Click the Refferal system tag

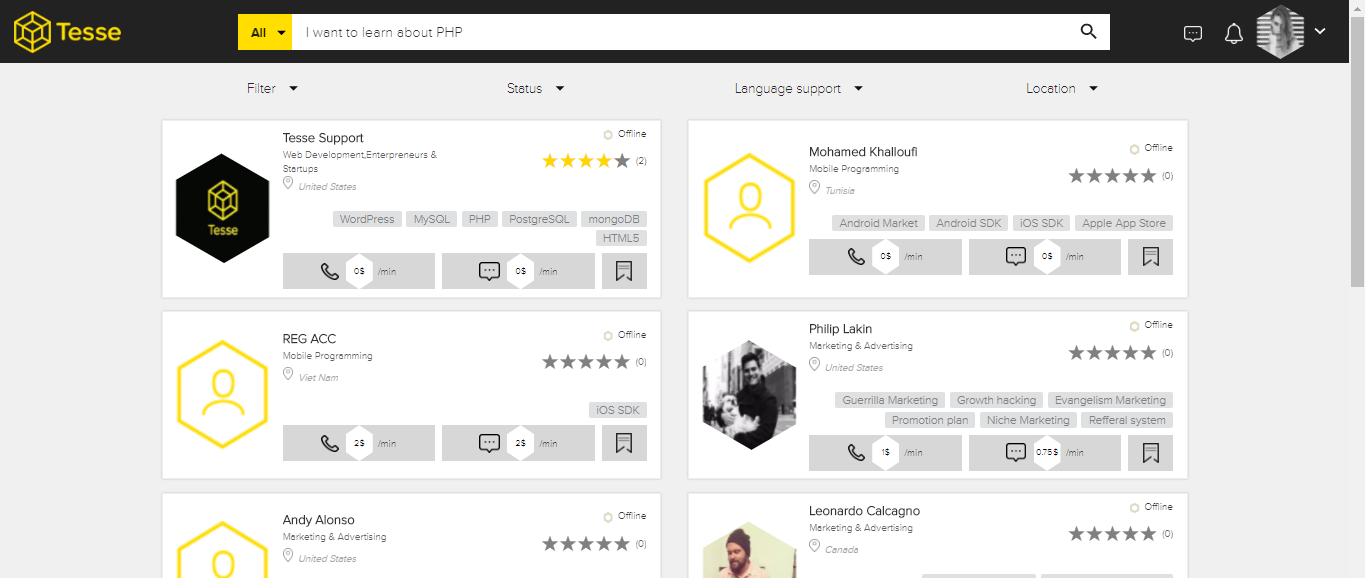[x=1127, y=420]
